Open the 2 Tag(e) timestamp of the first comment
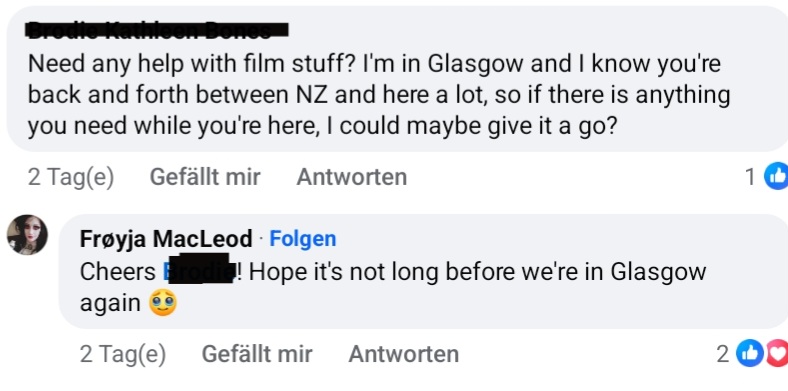This screenshot has height=391, width=788. click(71, 177)
